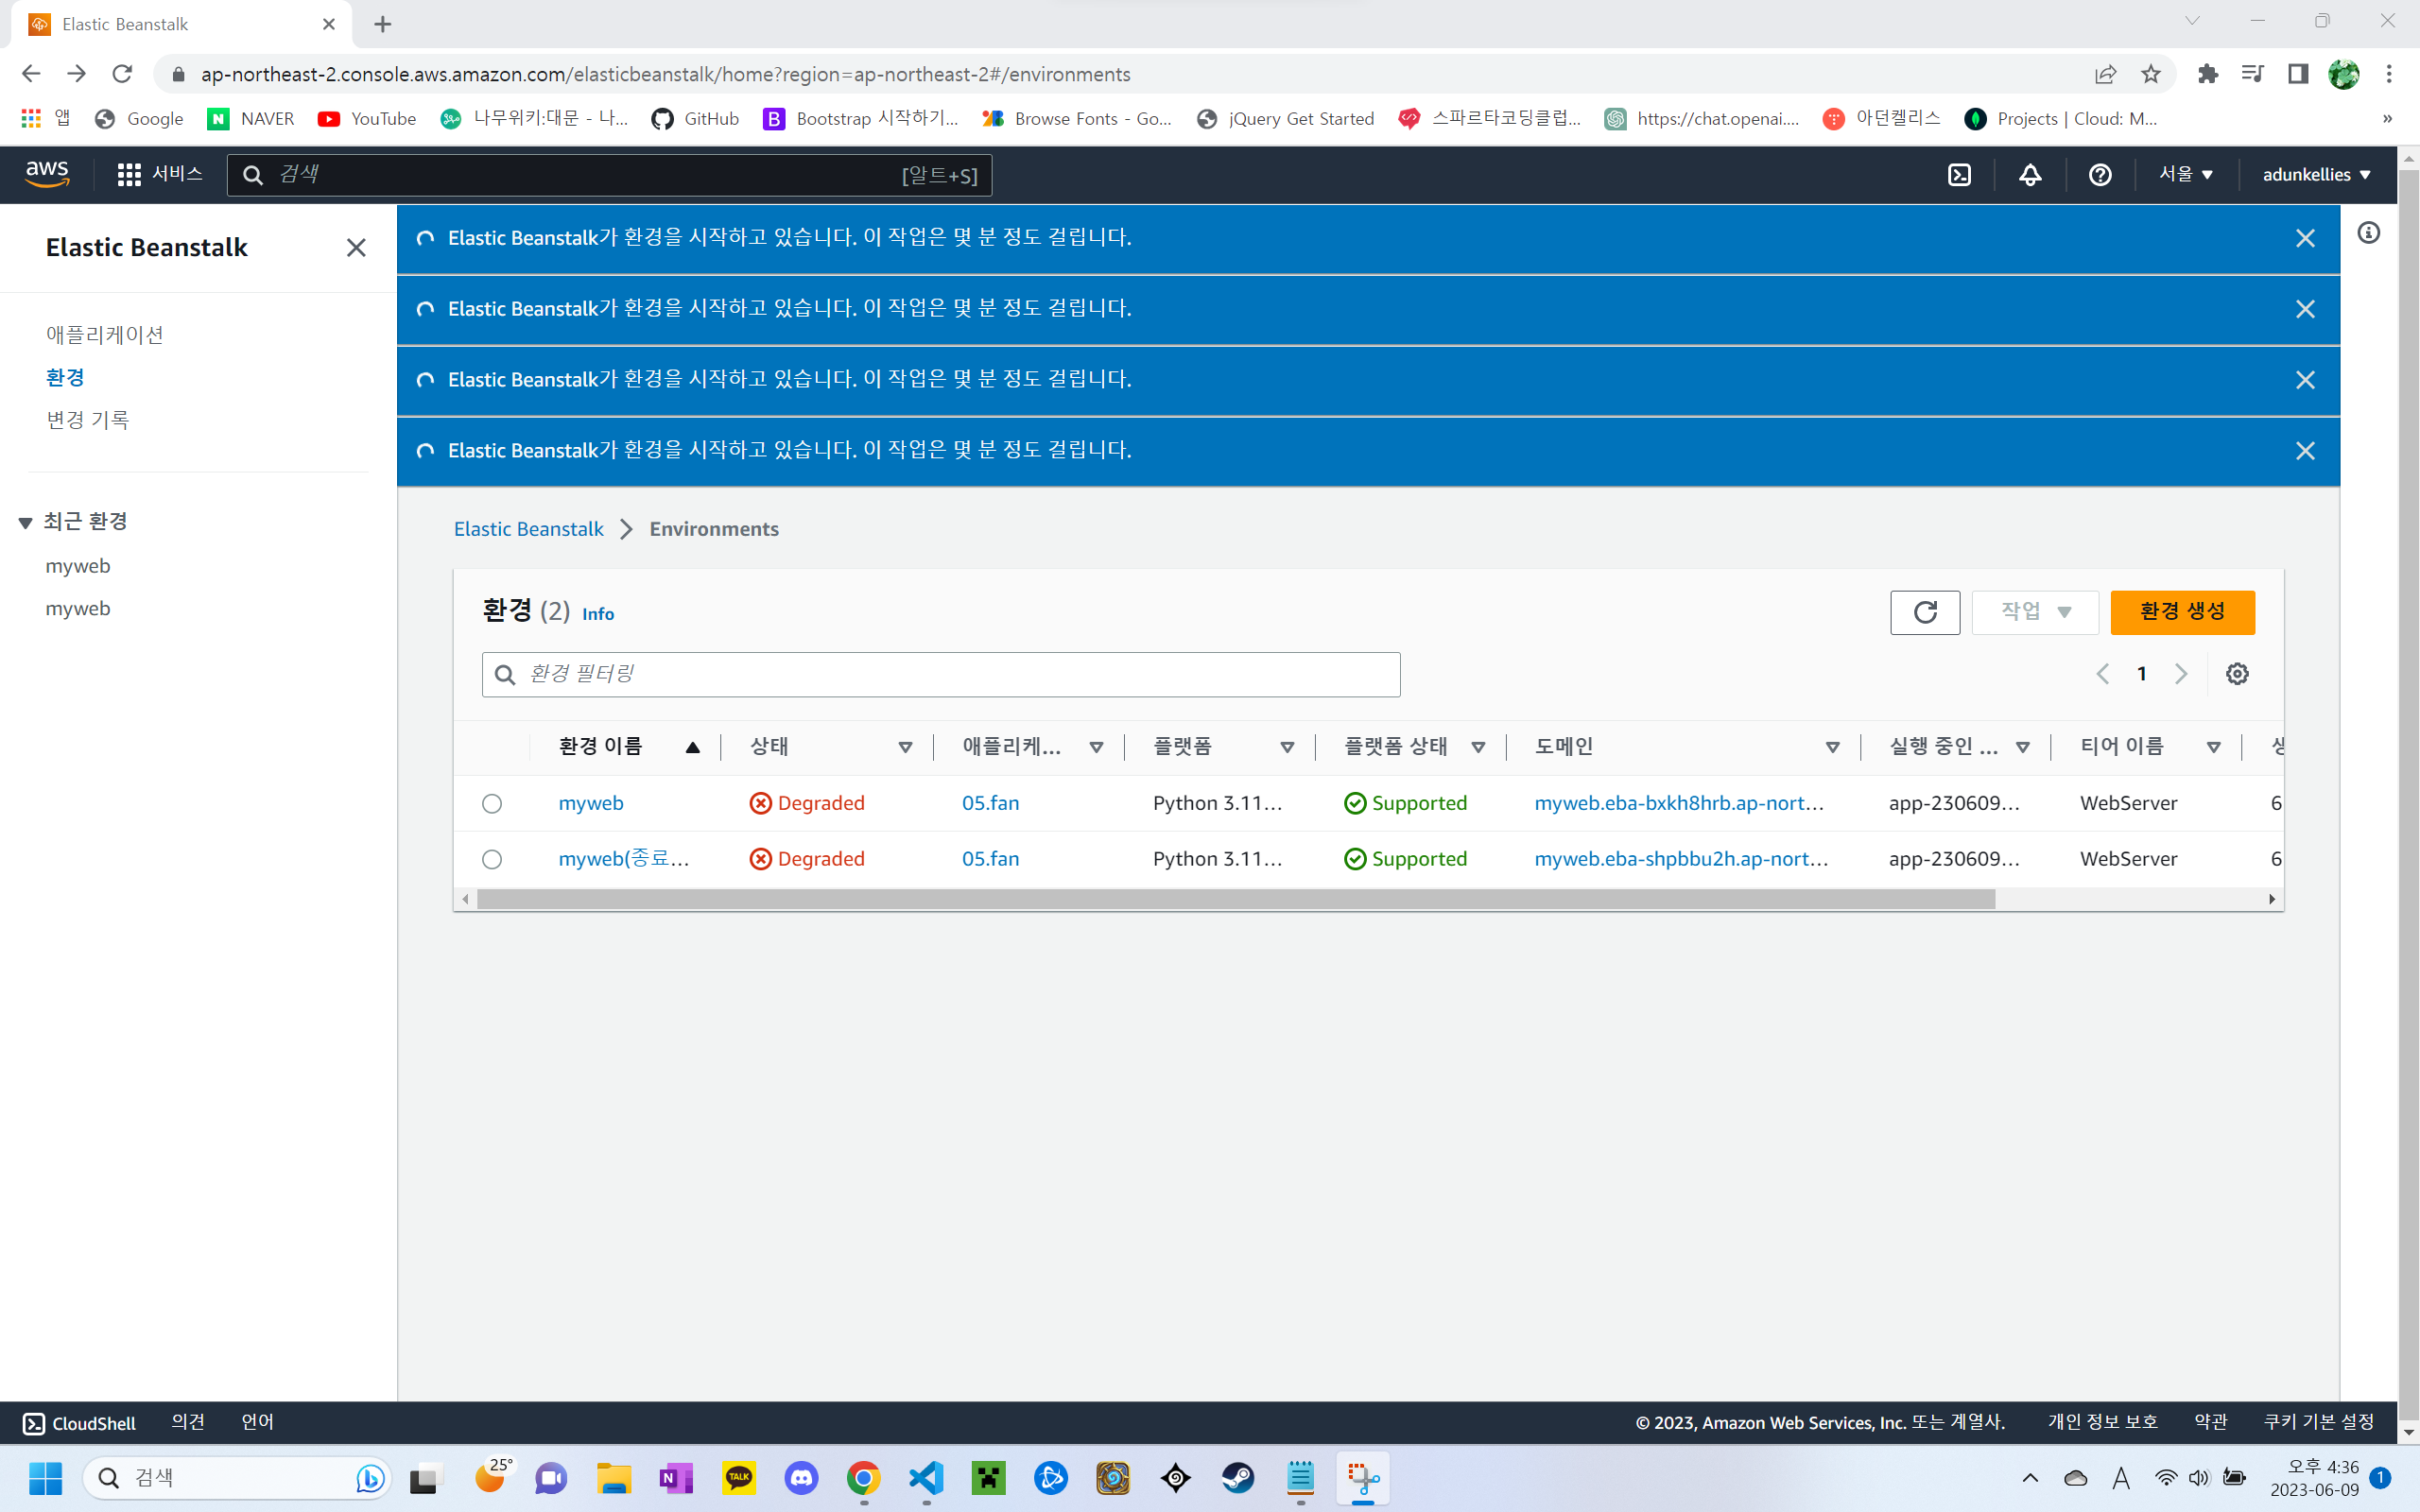This screenshot has height=1512, width=2420.
Task: Bookmark this page with the star
Action: (x=2151, y=74)
